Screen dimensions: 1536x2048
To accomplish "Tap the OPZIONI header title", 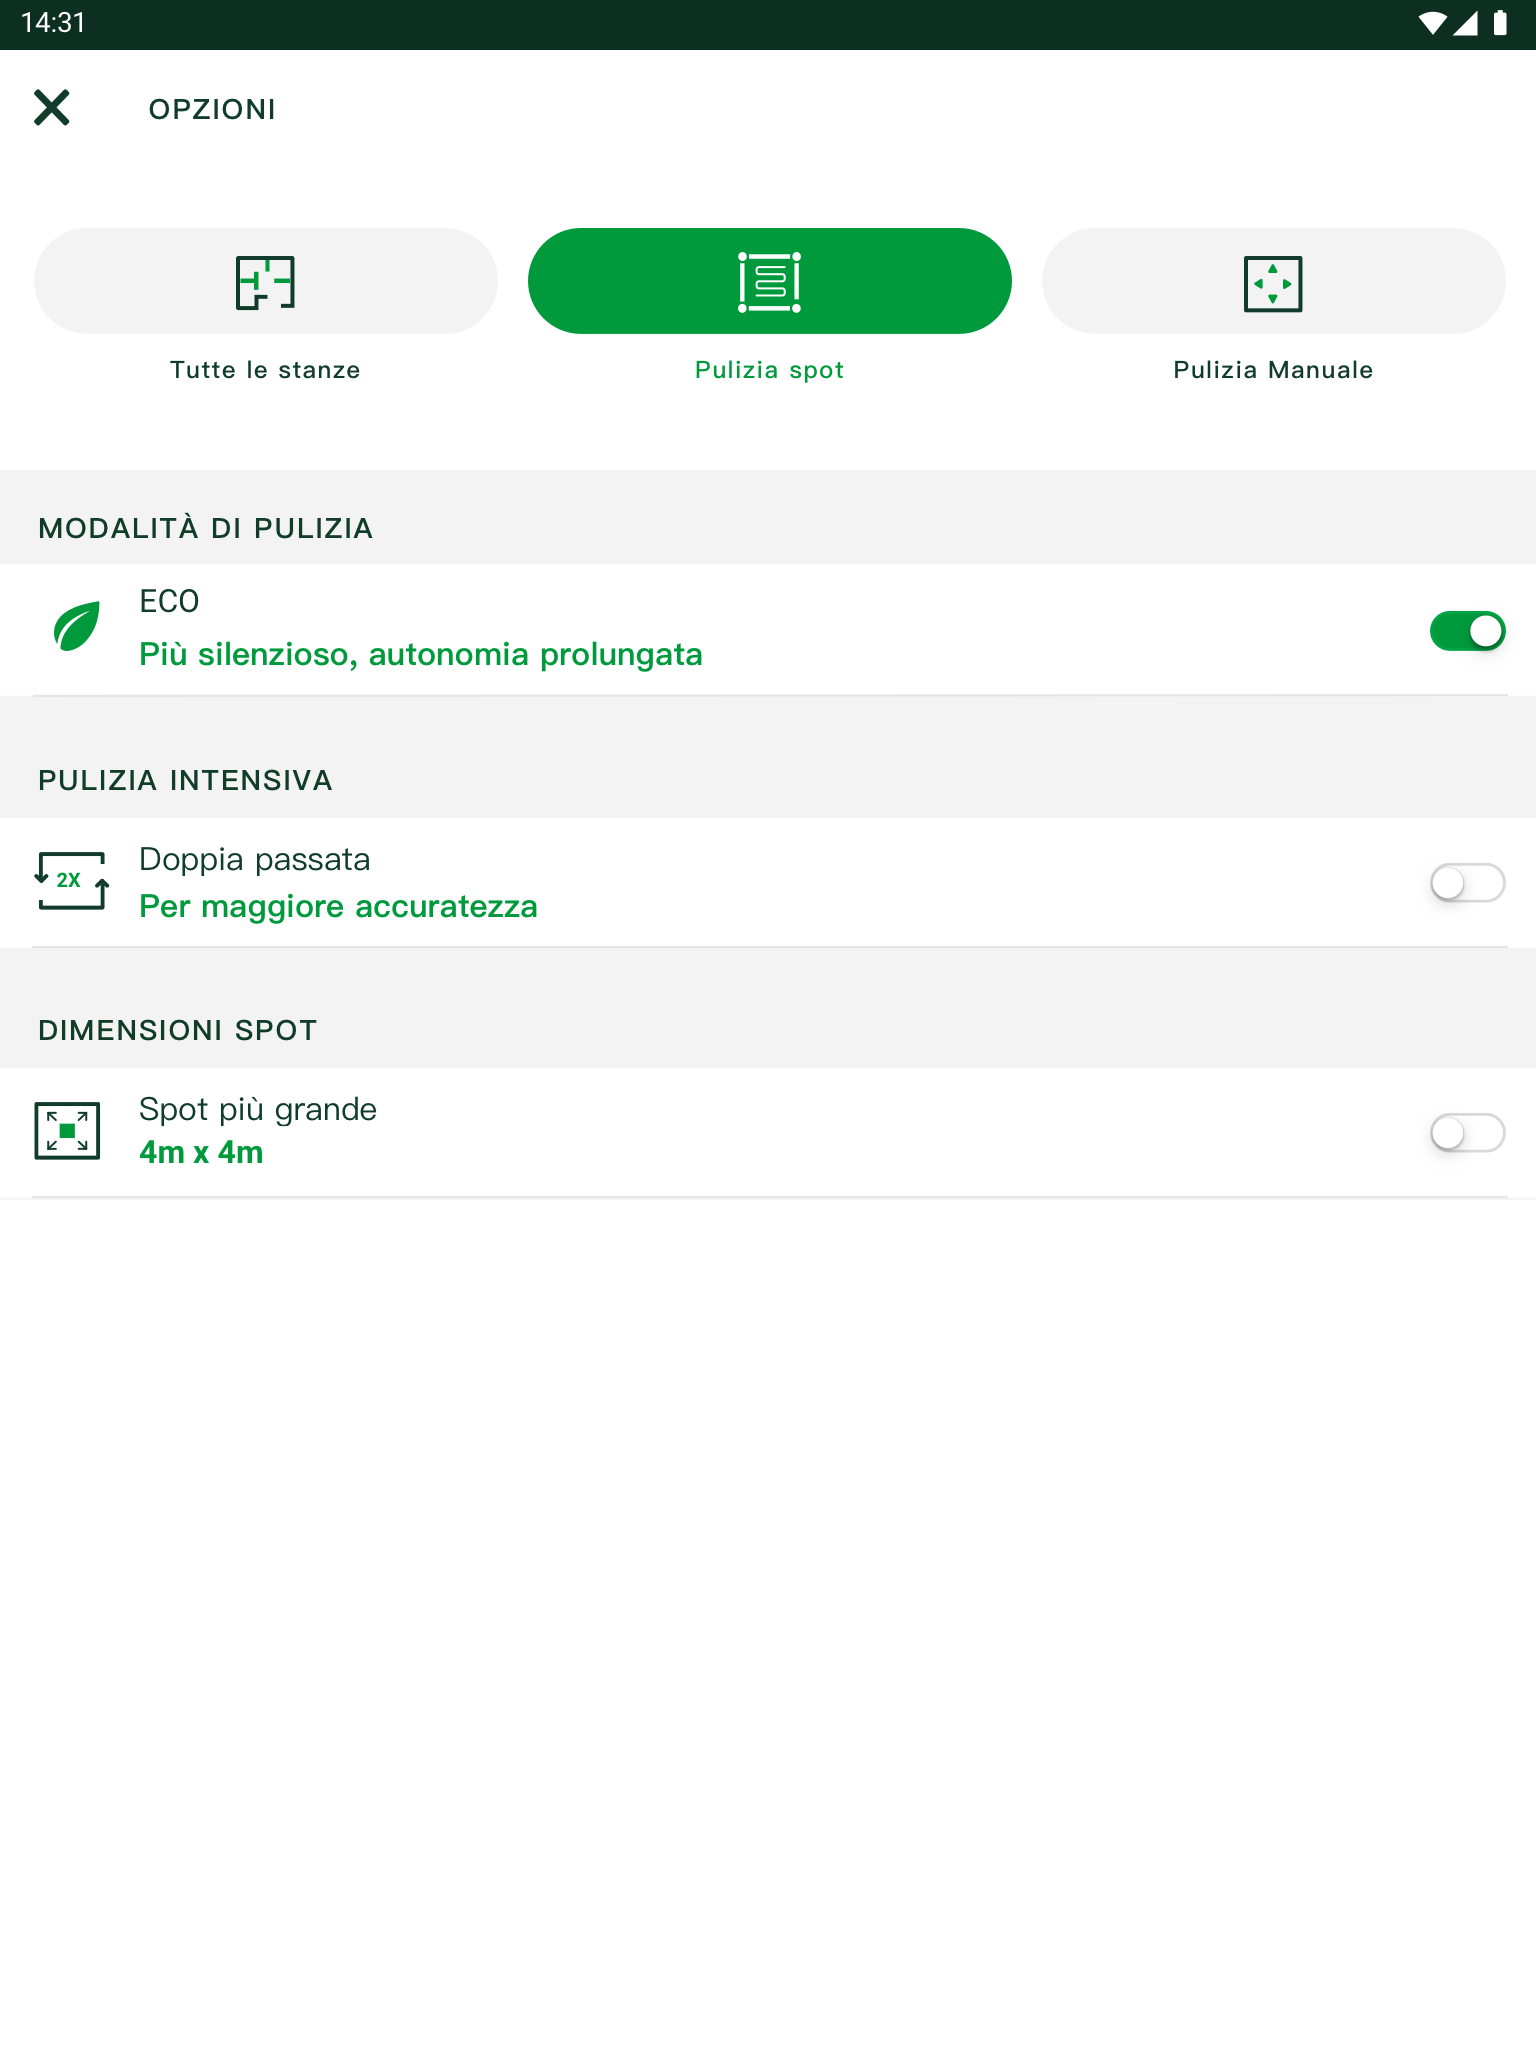I will 212,109.
